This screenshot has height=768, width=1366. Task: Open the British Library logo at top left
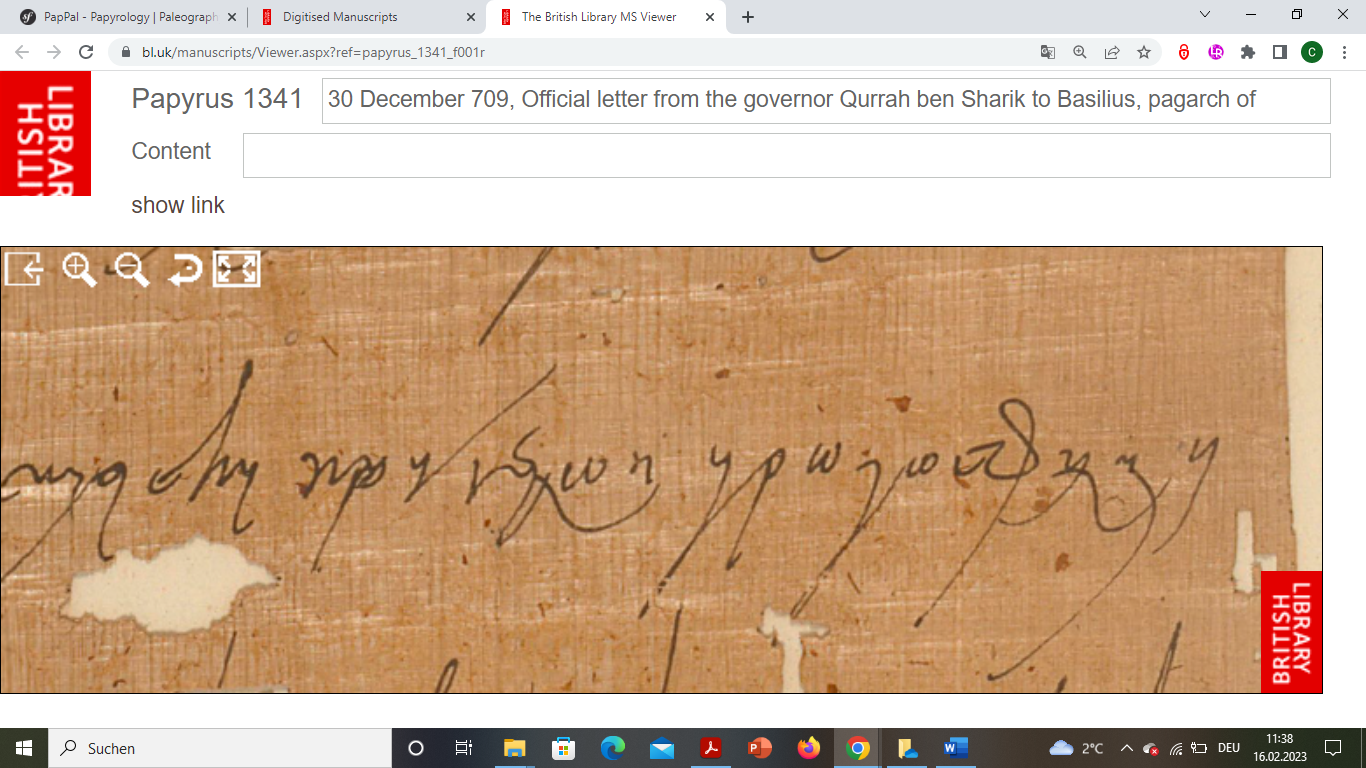click(45, 133)
